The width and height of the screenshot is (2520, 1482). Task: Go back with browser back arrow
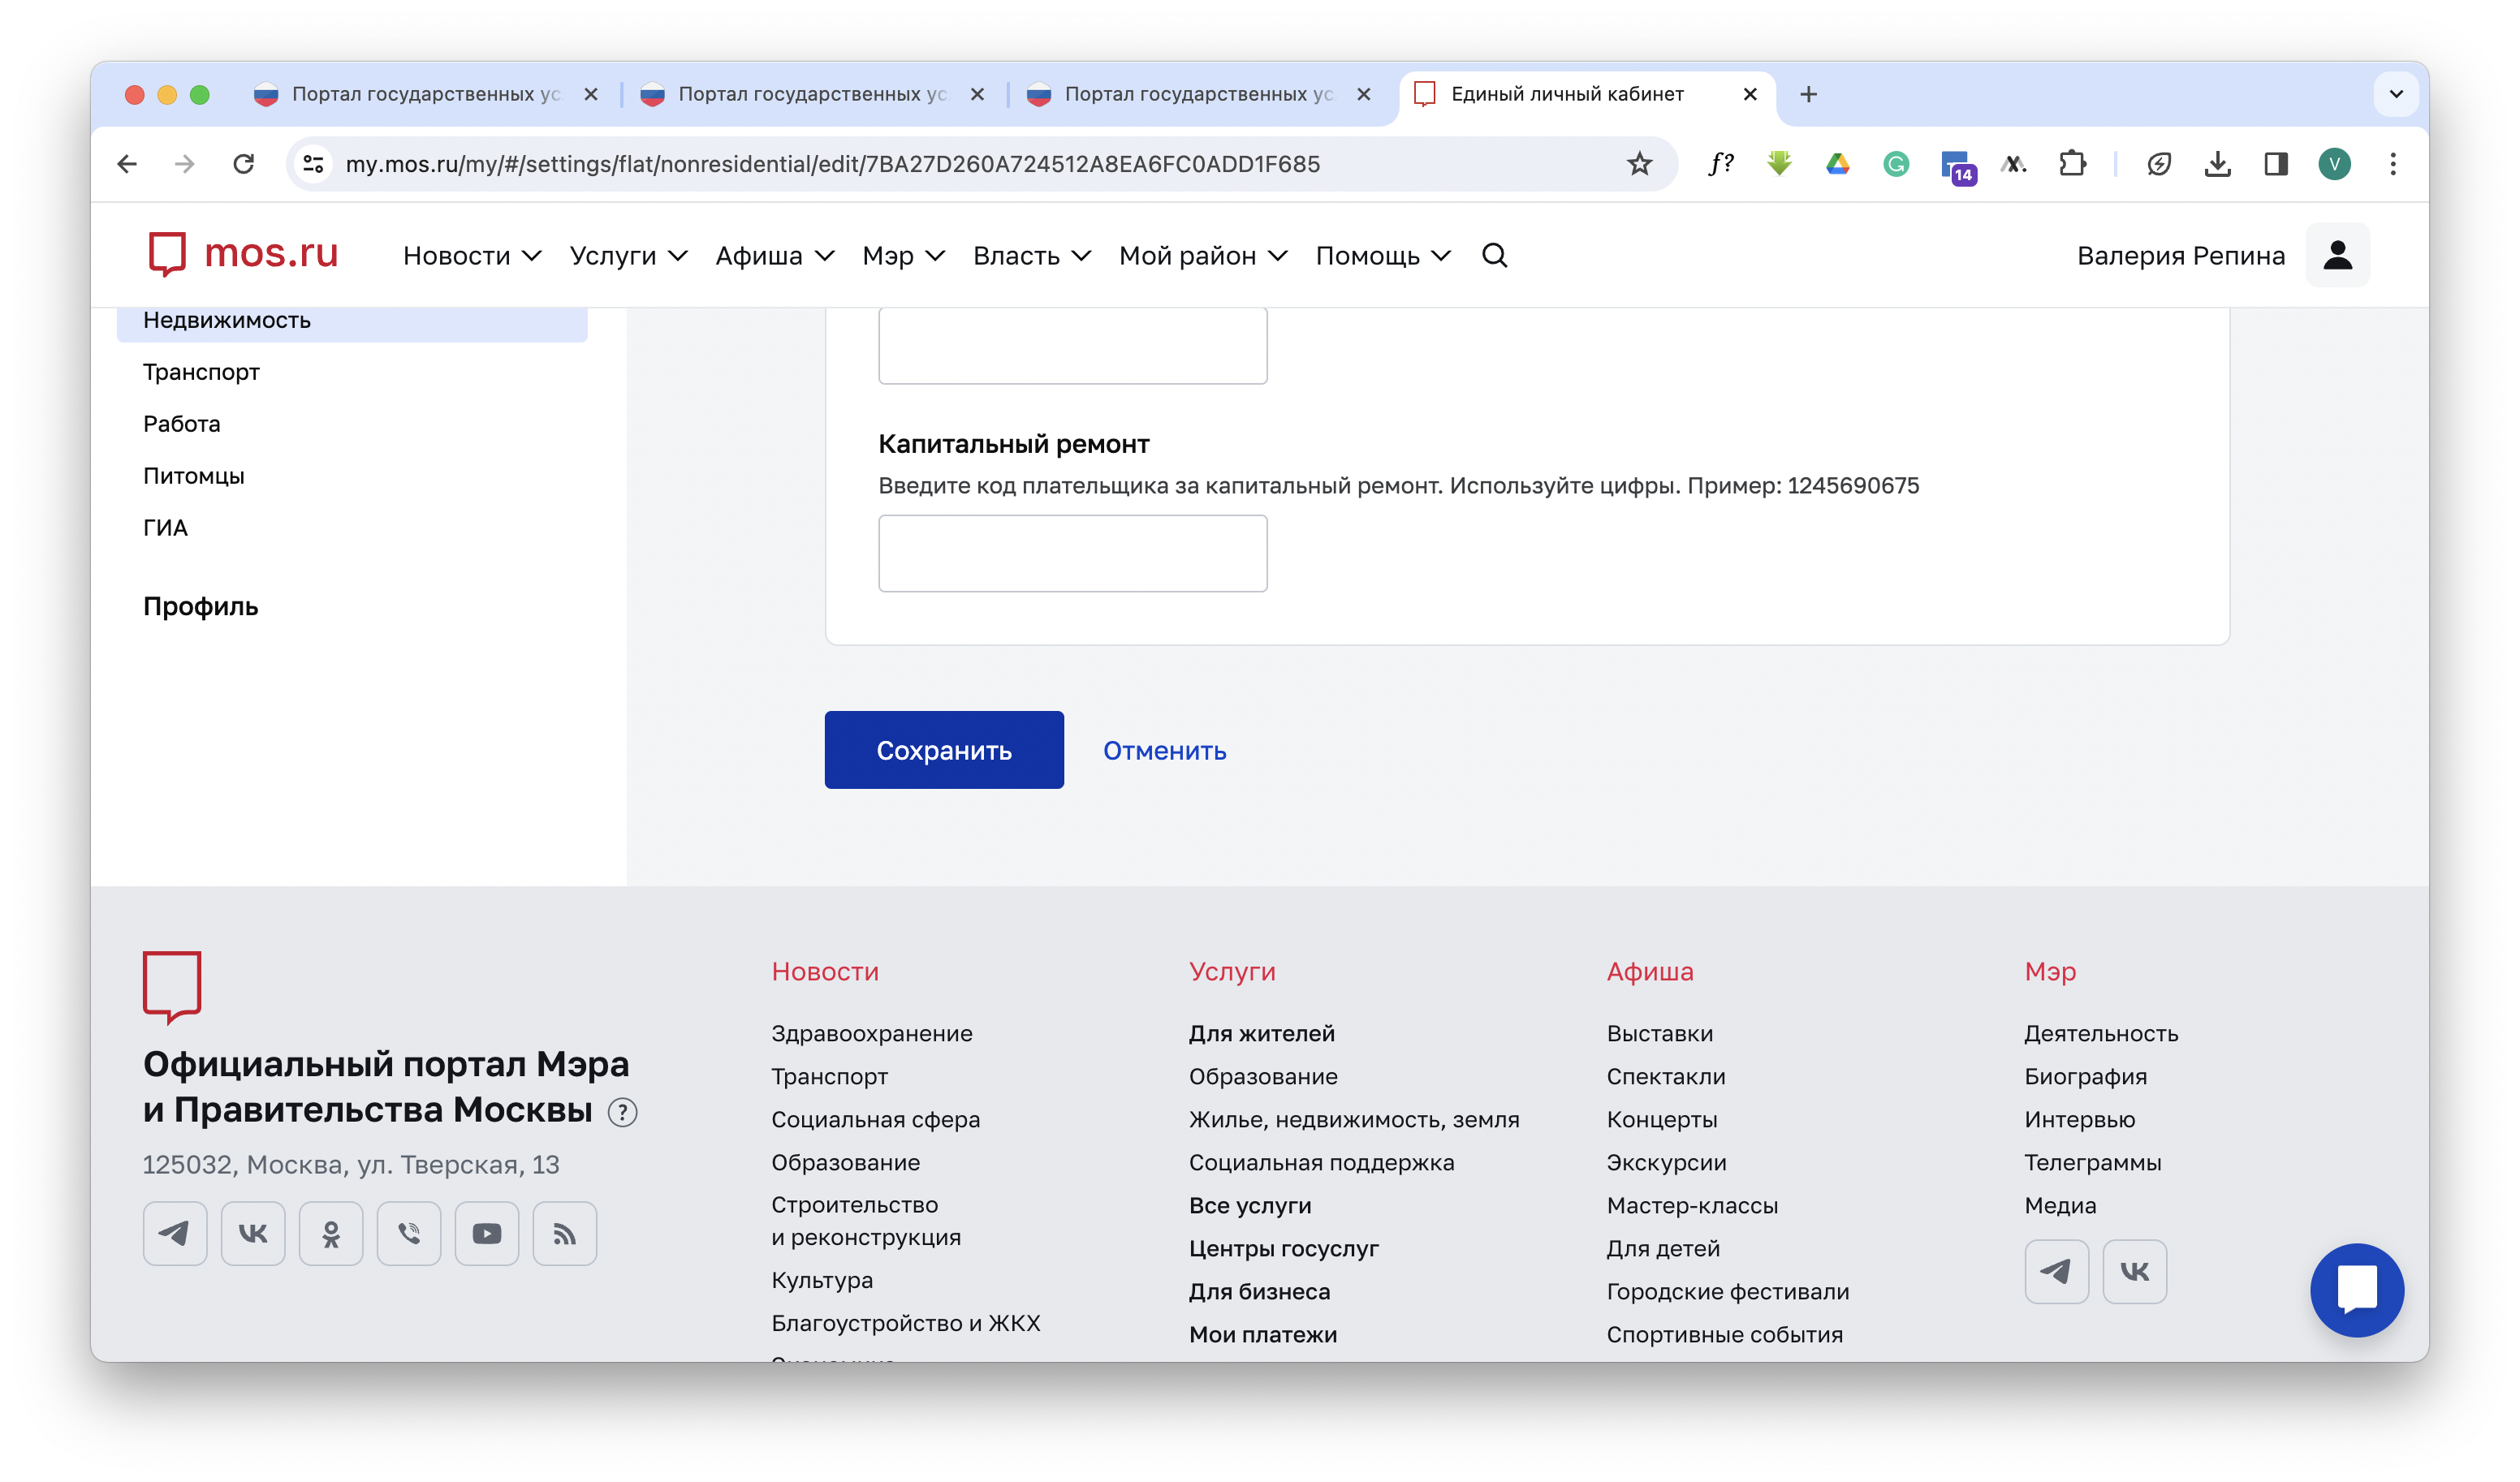click(x=127, y=164)
